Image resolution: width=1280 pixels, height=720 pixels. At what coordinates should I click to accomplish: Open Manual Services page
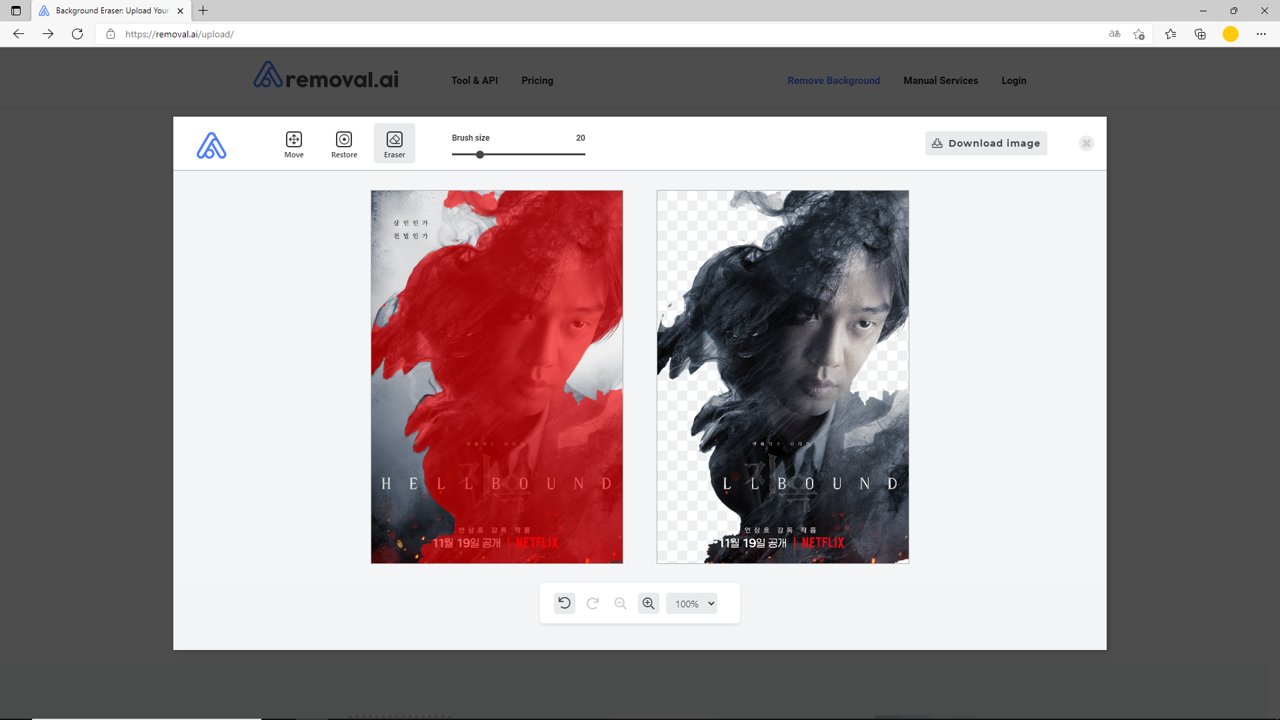(x=941, y=80)
